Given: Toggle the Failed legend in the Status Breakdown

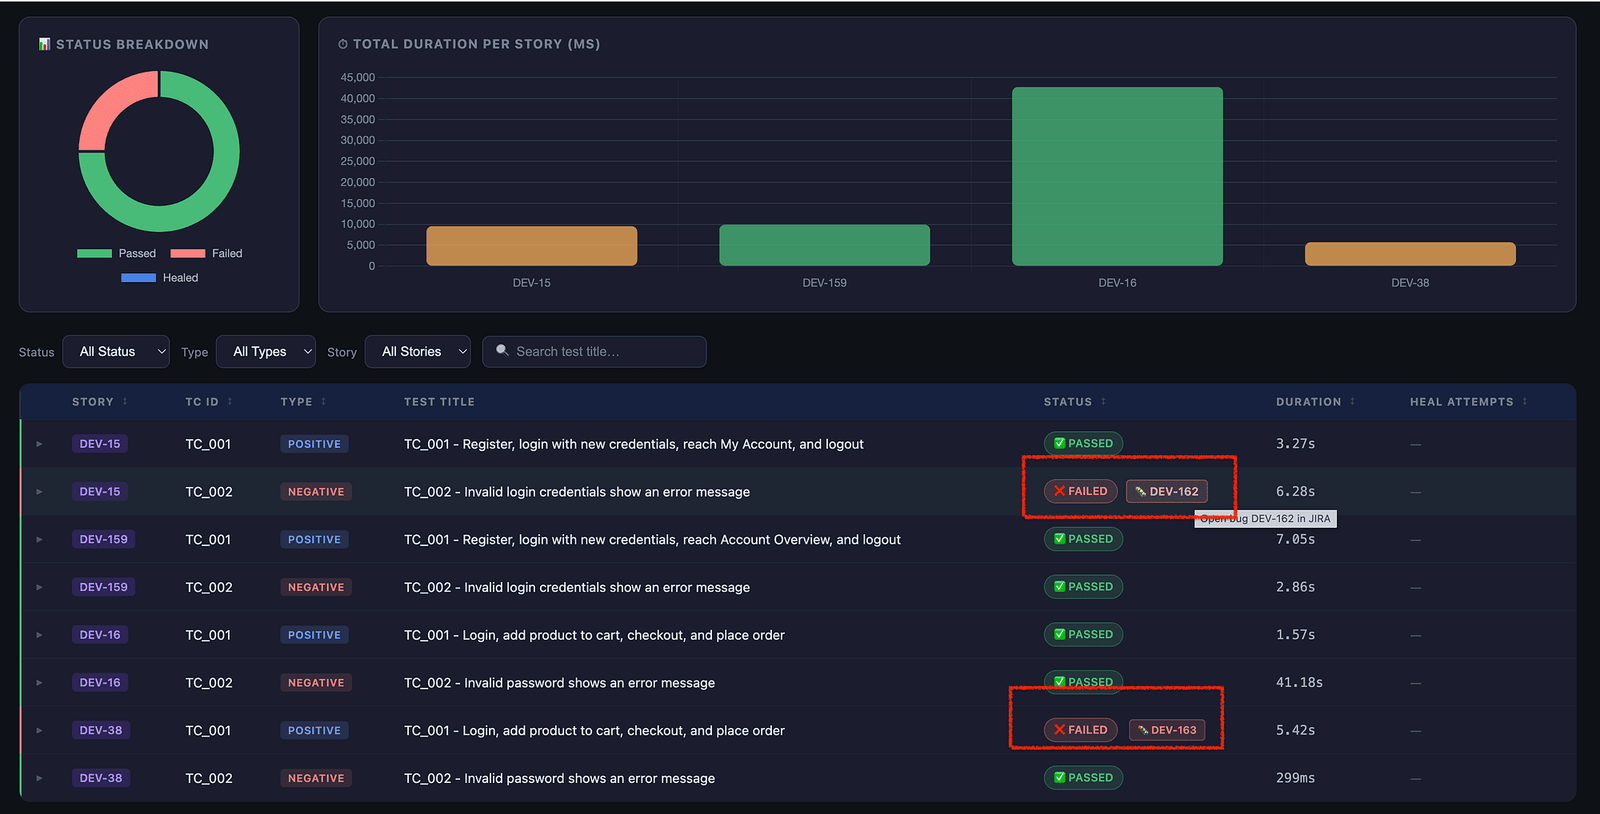Looking at the screenshot, I should (207, 253).
